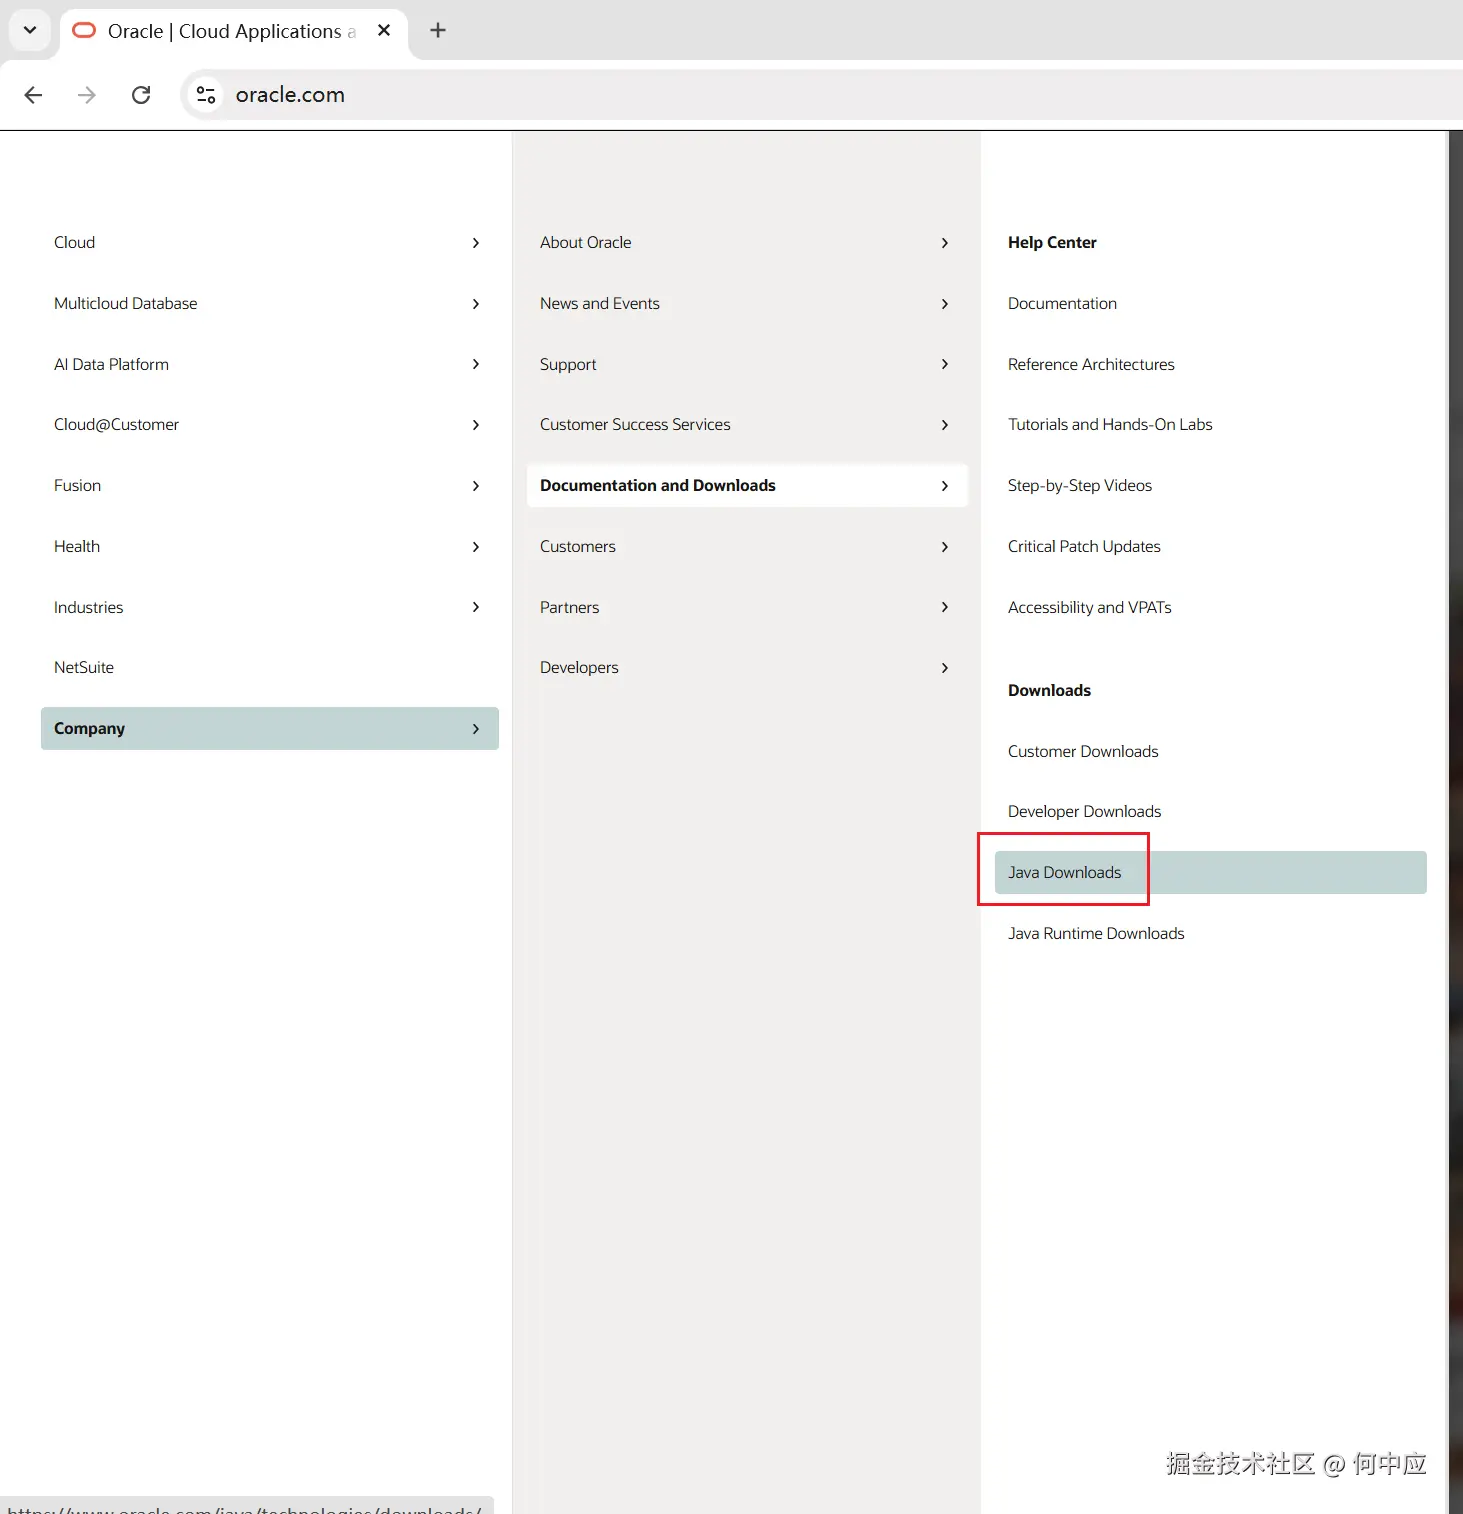
Task: Expand the AI Data Platform chevron
Action: click(x=476, y=364)
